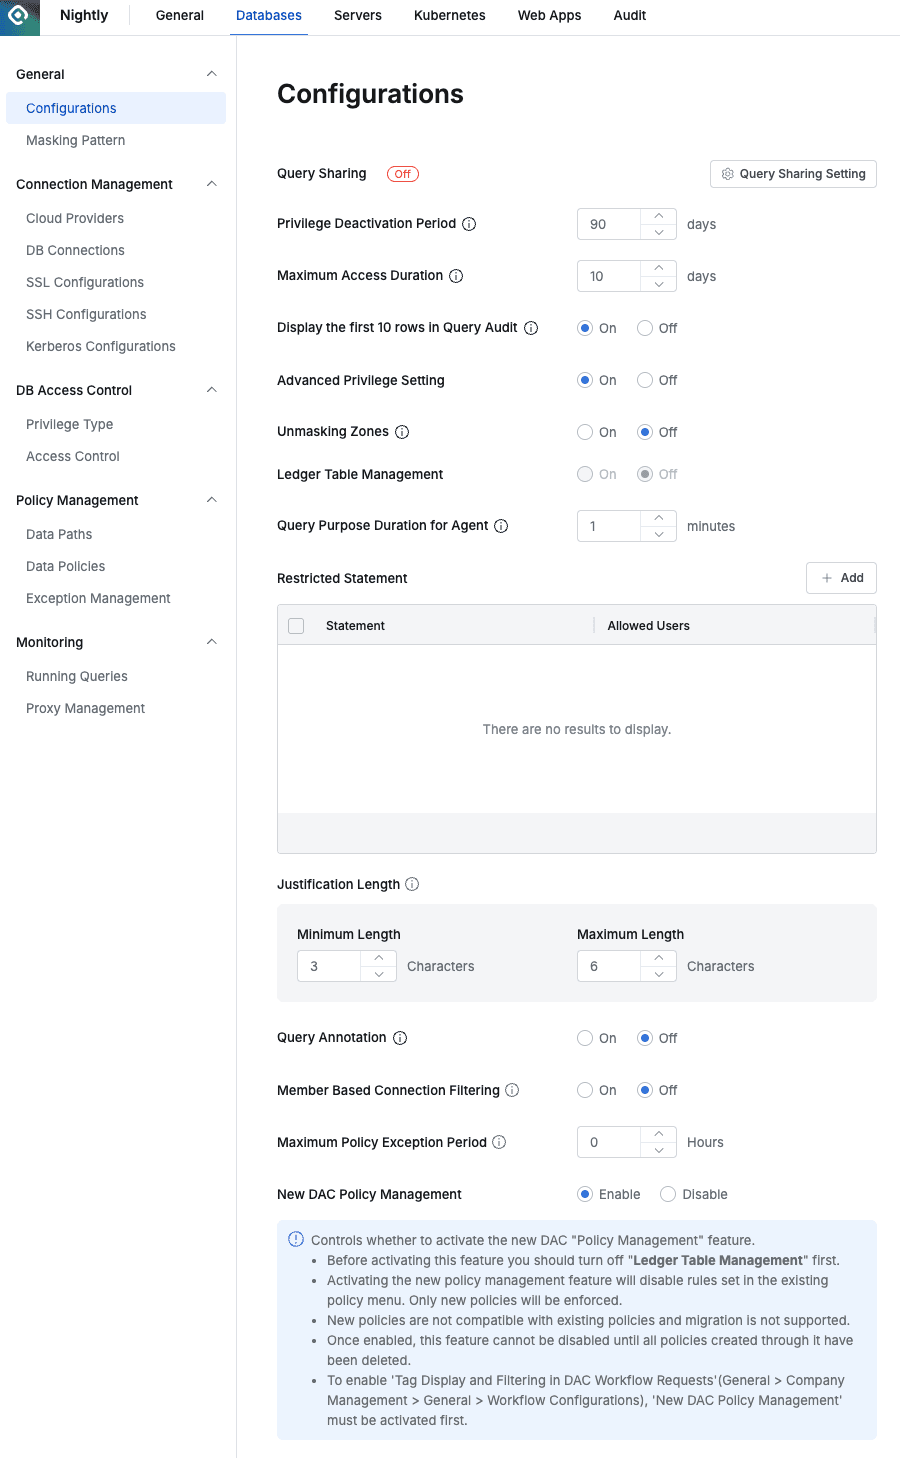Viewport: 900px width, 1458px height.
Task: Click info icon next to Justification Length
Action: point(412,884)
